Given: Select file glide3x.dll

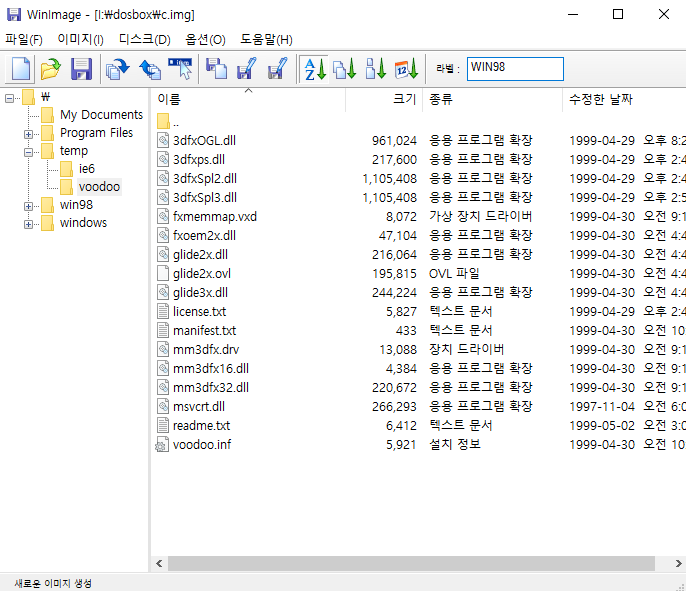Looking at the screenshot, I should pyautogui.click(x=200, y=293).
